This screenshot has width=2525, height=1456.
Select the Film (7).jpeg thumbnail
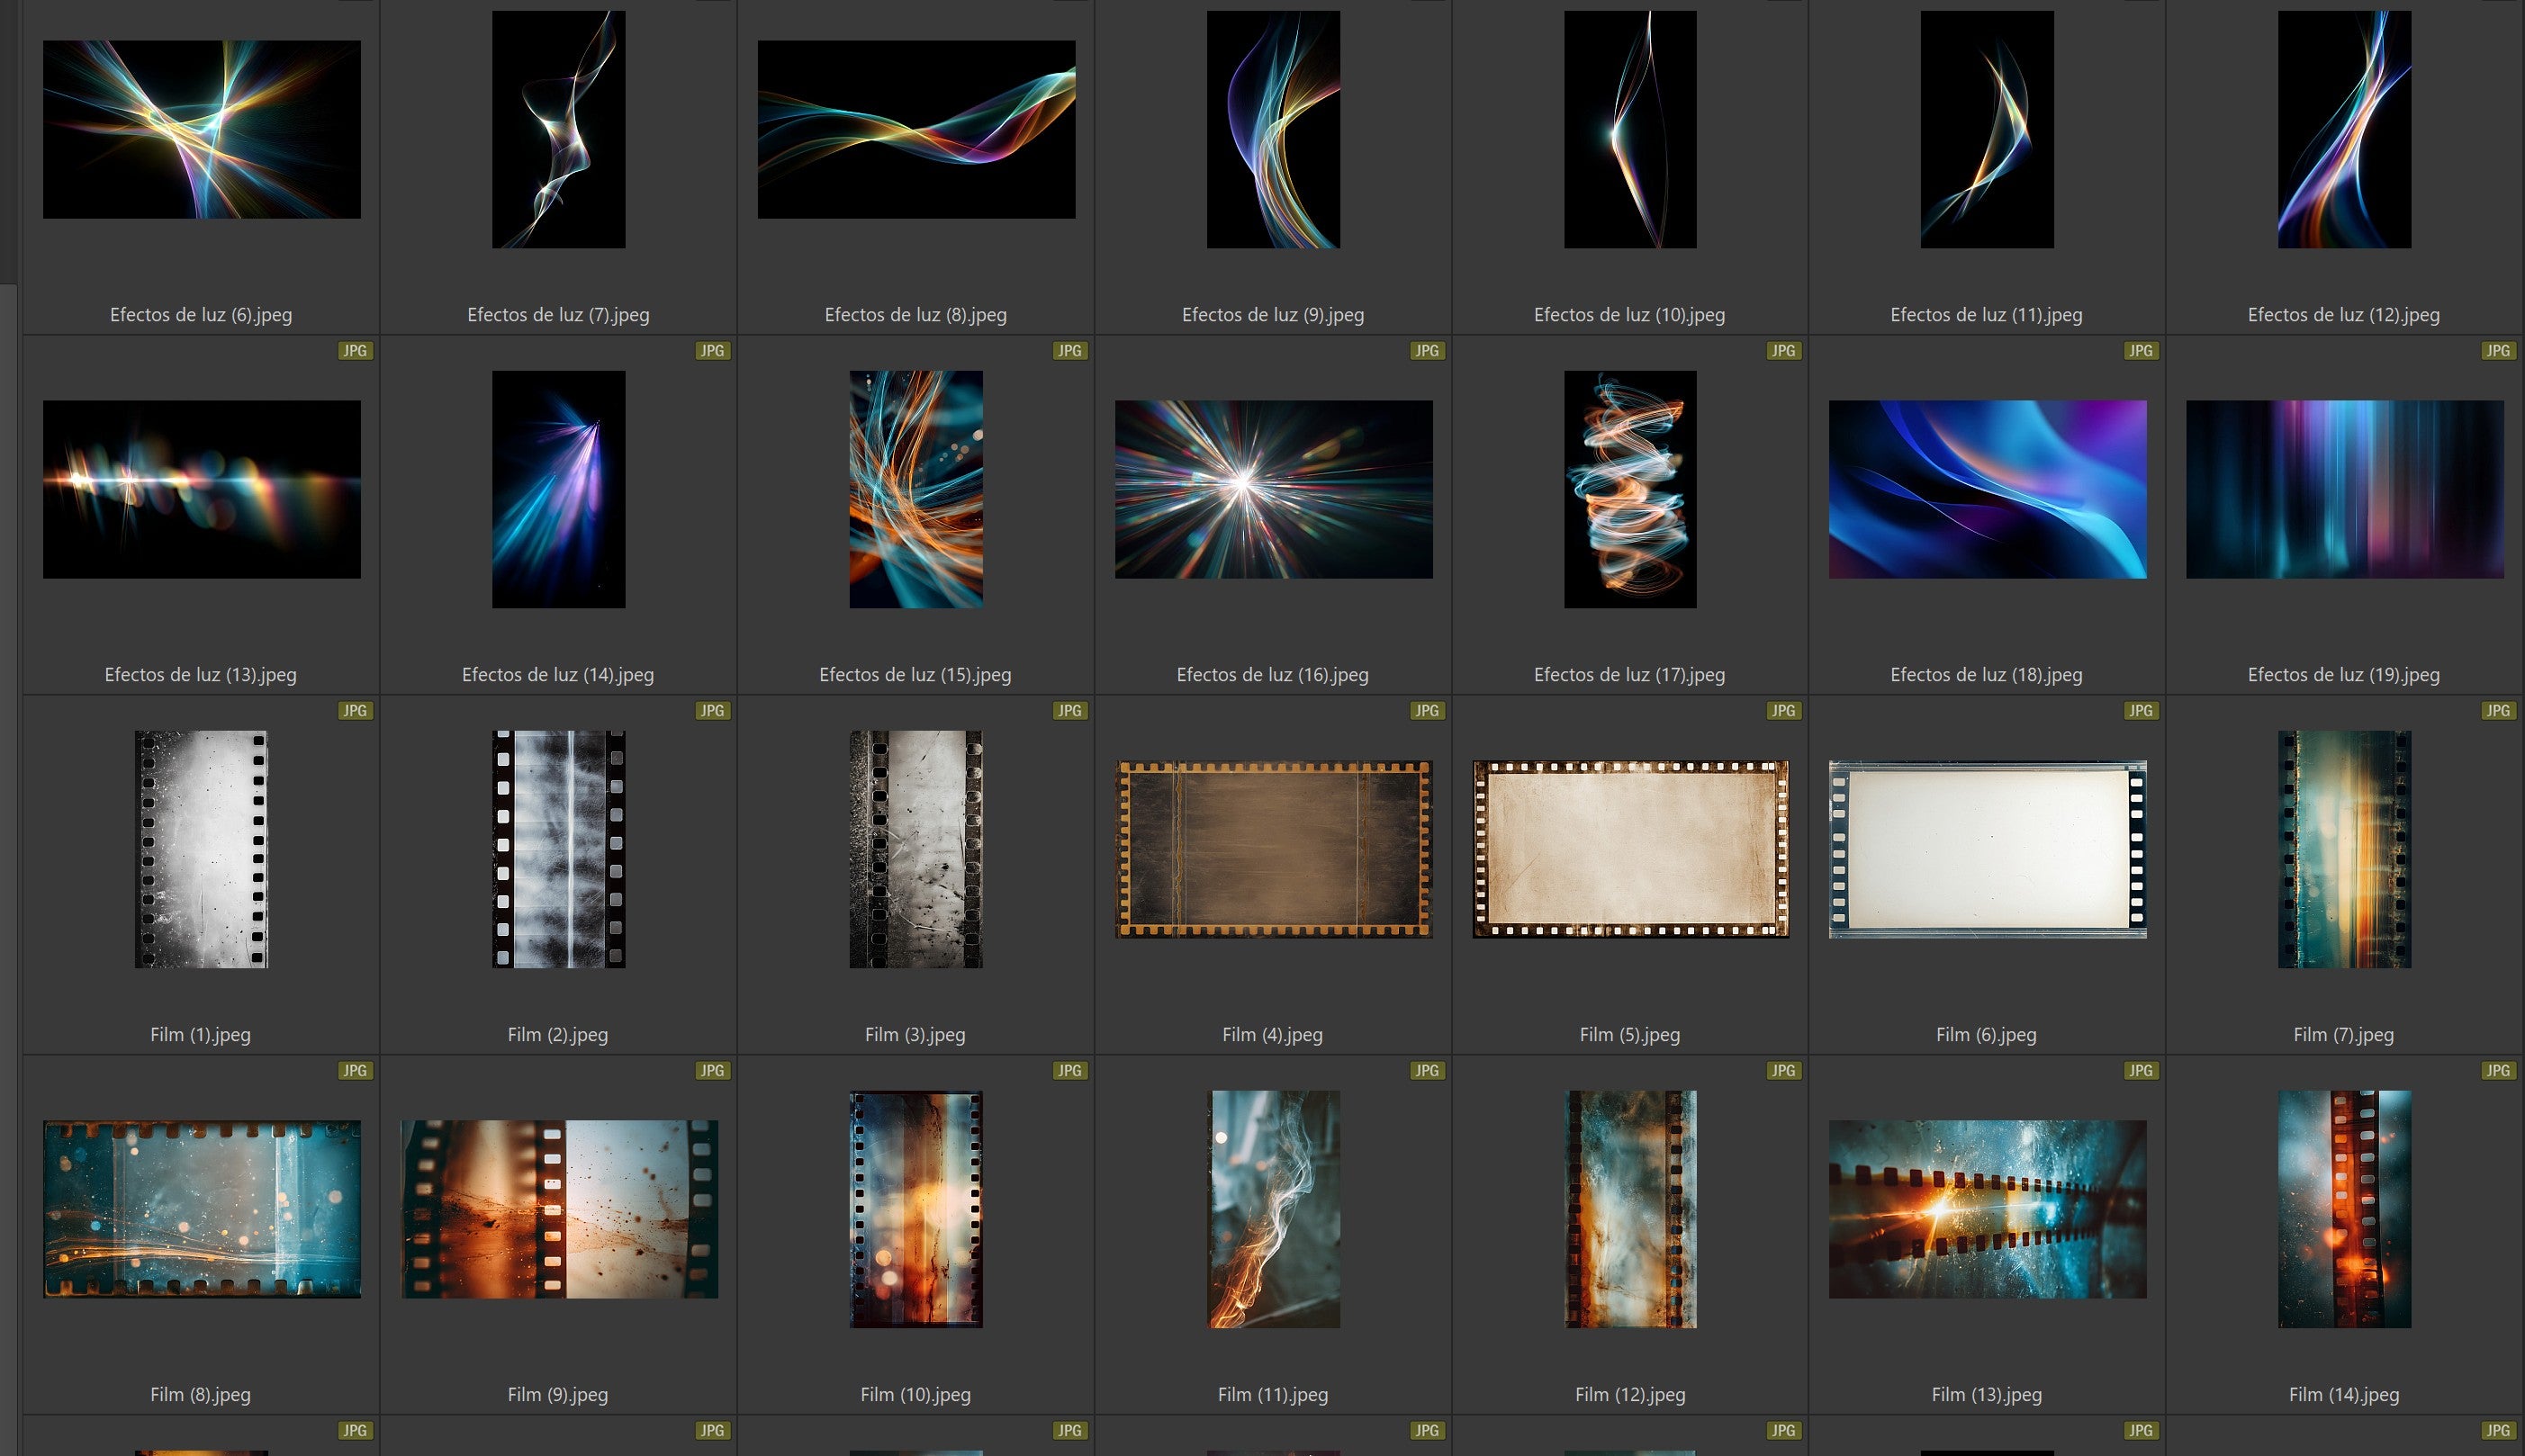2344,849
